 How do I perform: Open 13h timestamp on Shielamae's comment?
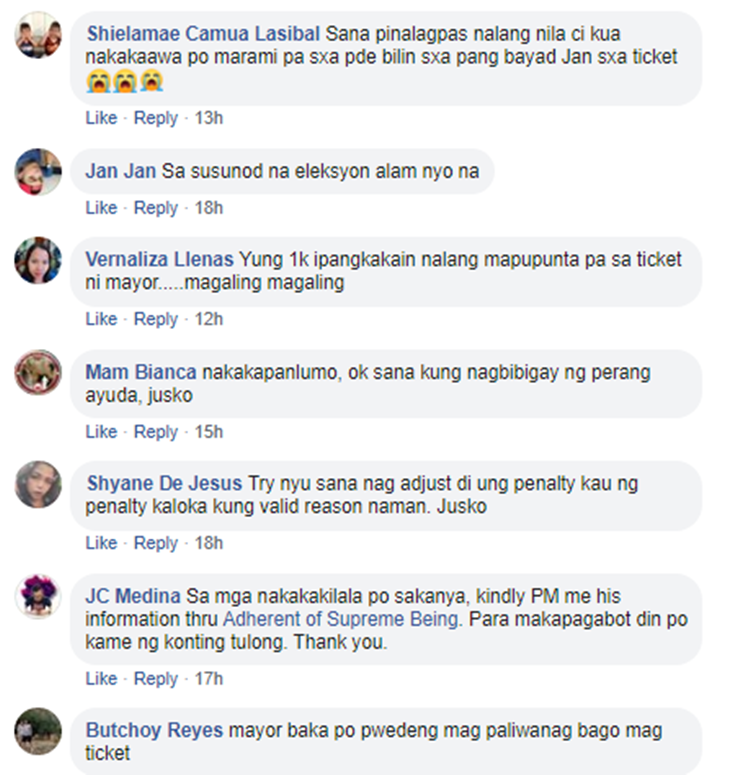point(209,118)
